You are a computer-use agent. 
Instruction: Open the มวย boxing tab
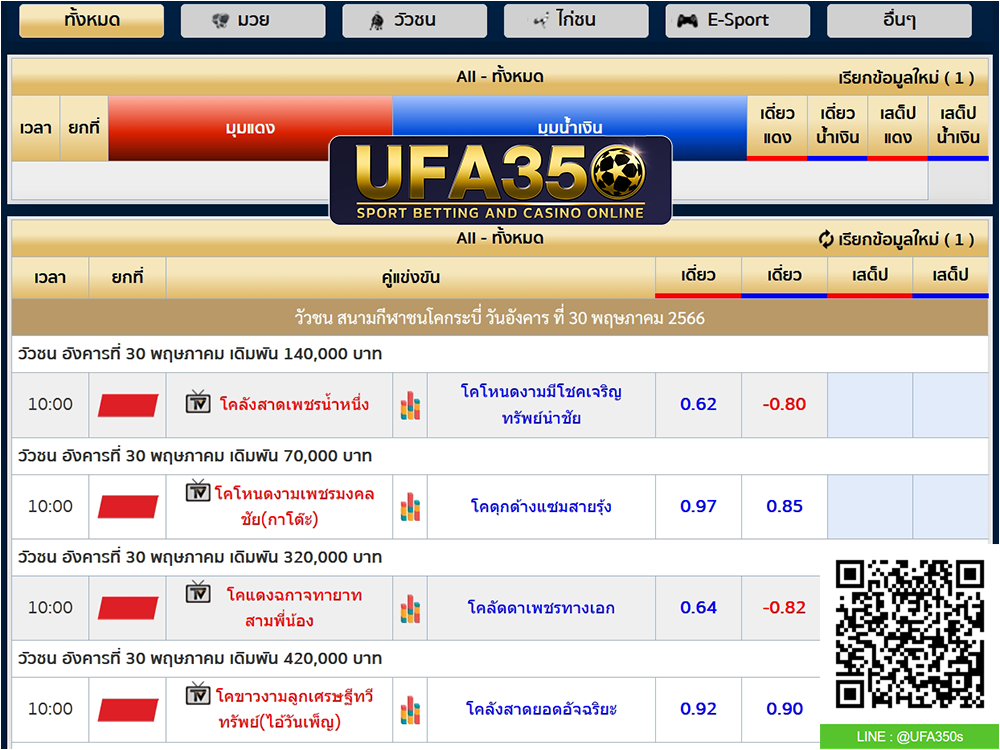click(253, 20)
